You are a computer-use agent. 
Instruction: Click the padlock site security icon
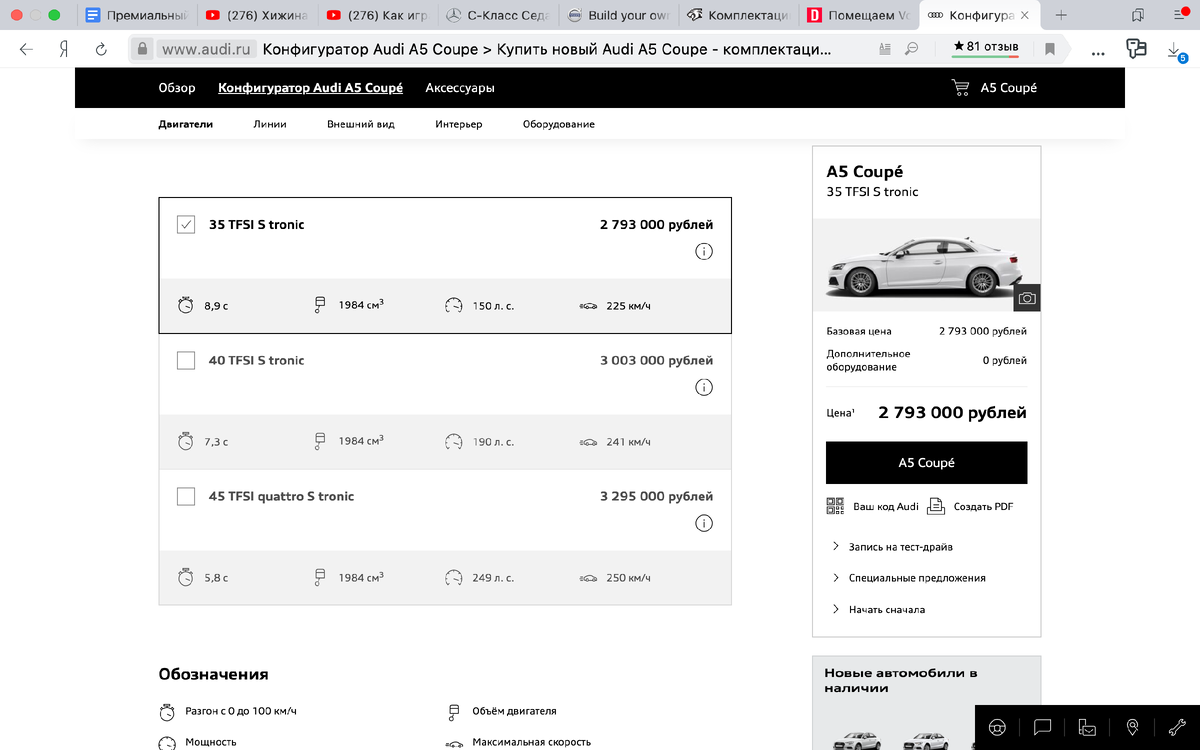(143, 49)
